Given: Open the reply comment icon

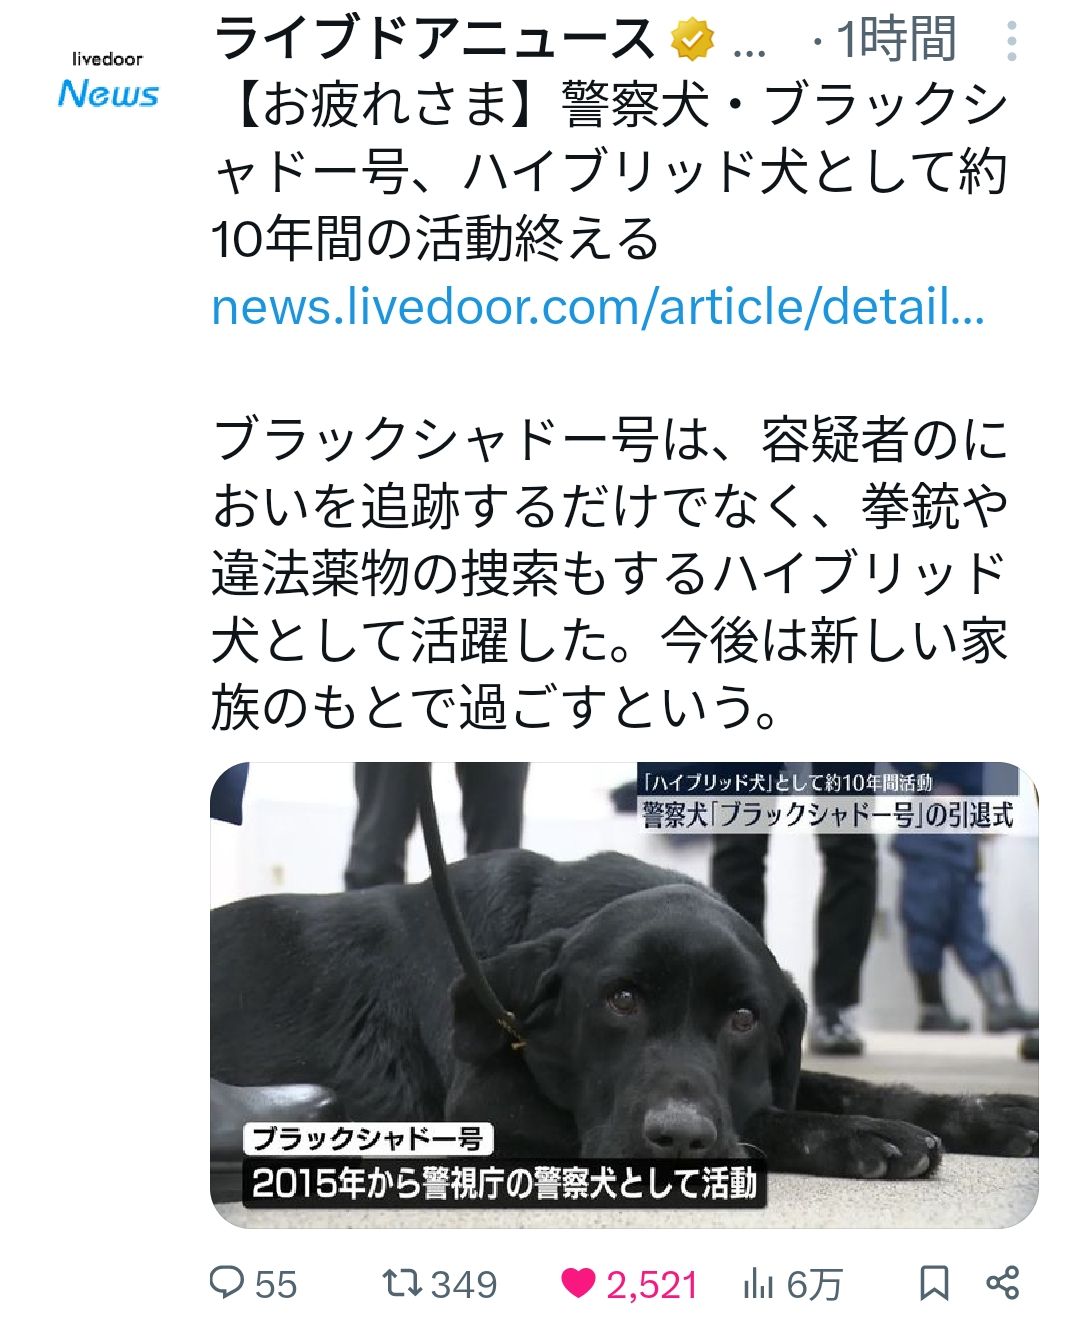Looking at the screenshot, I should [x=227, y=1283].
